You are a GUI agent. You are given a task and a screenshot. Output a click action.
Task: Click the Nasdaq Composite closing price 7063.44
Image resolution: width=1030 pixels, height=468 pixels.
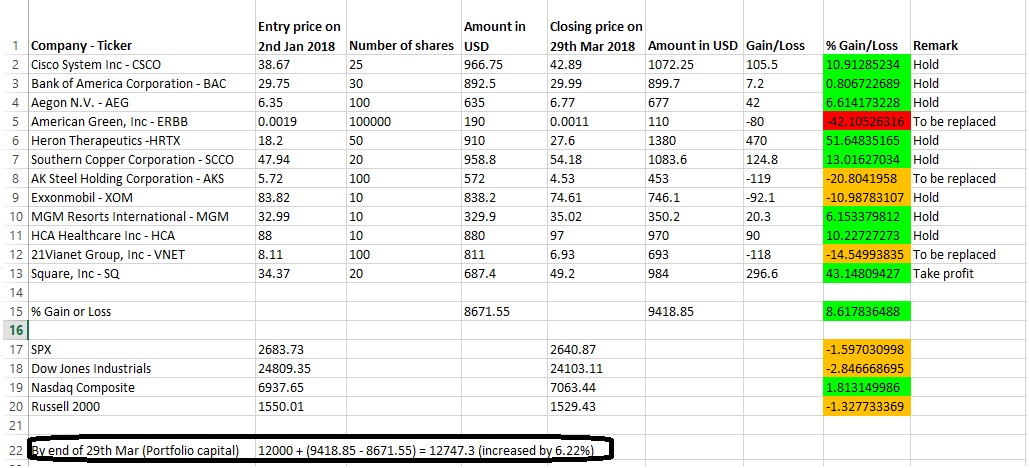[x=575, y=387]
